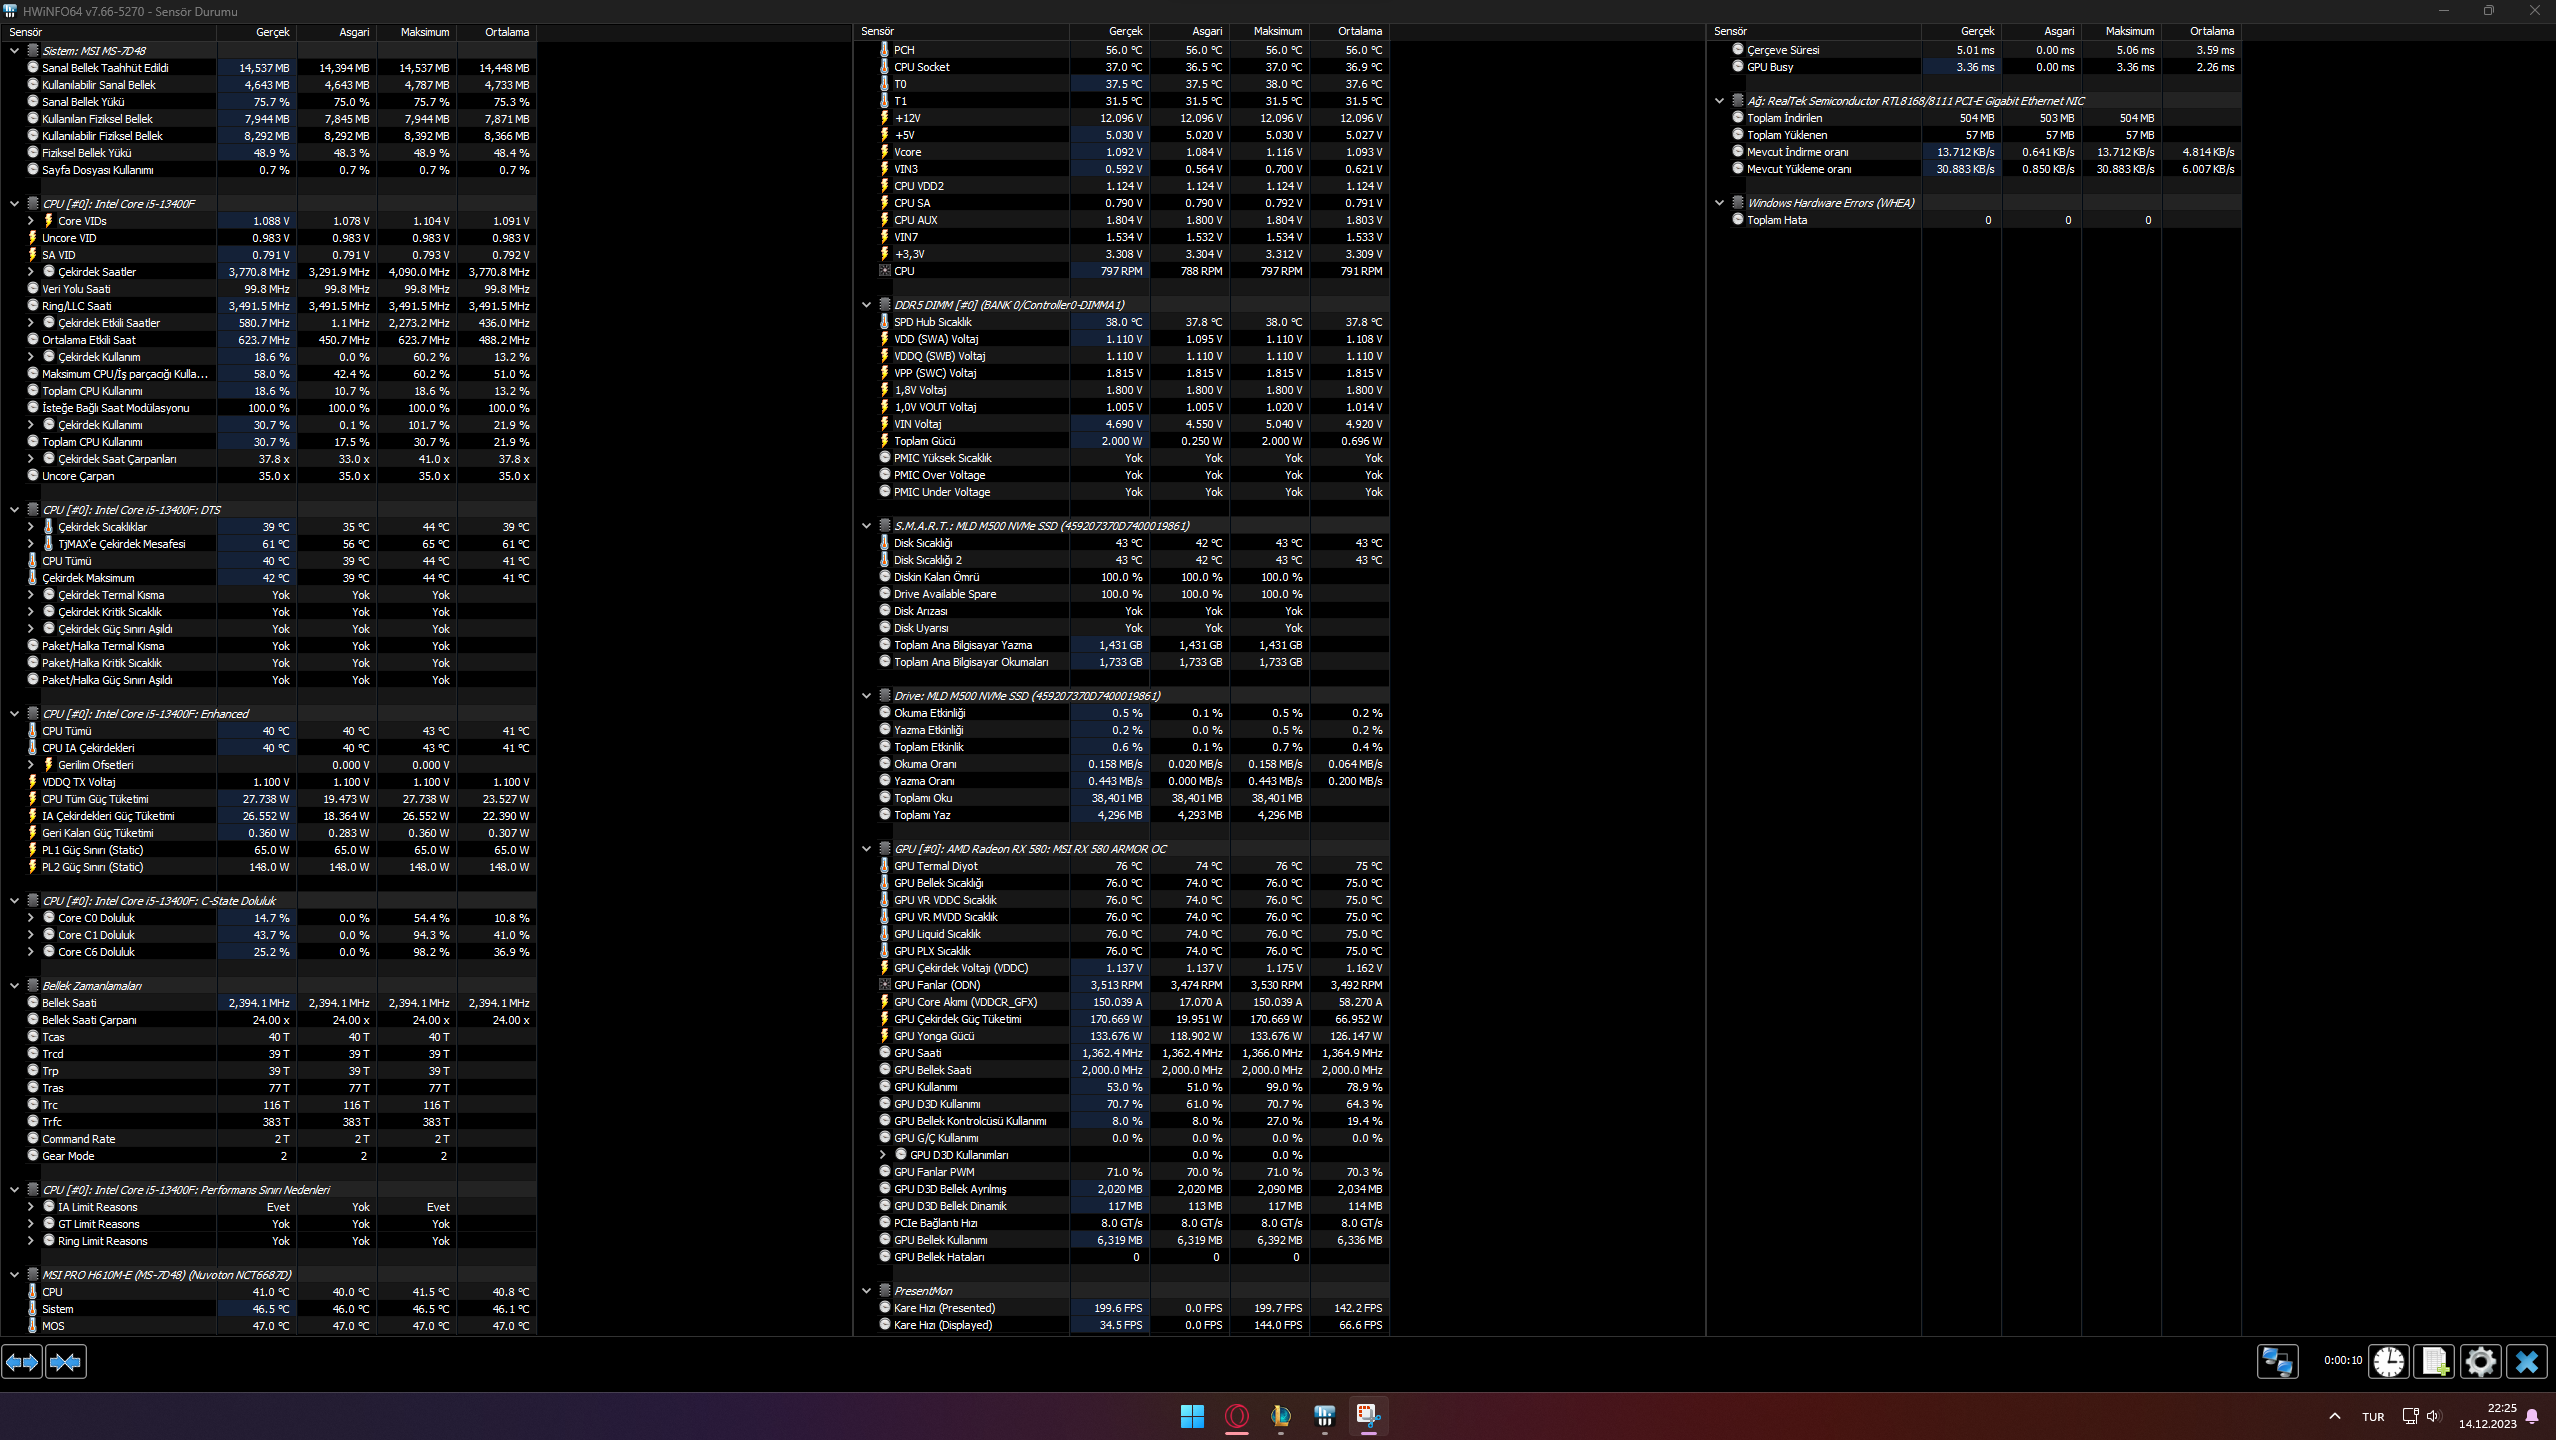Expand the GPU D3D Kullanımları subtree

click(x=883, y=1155)
